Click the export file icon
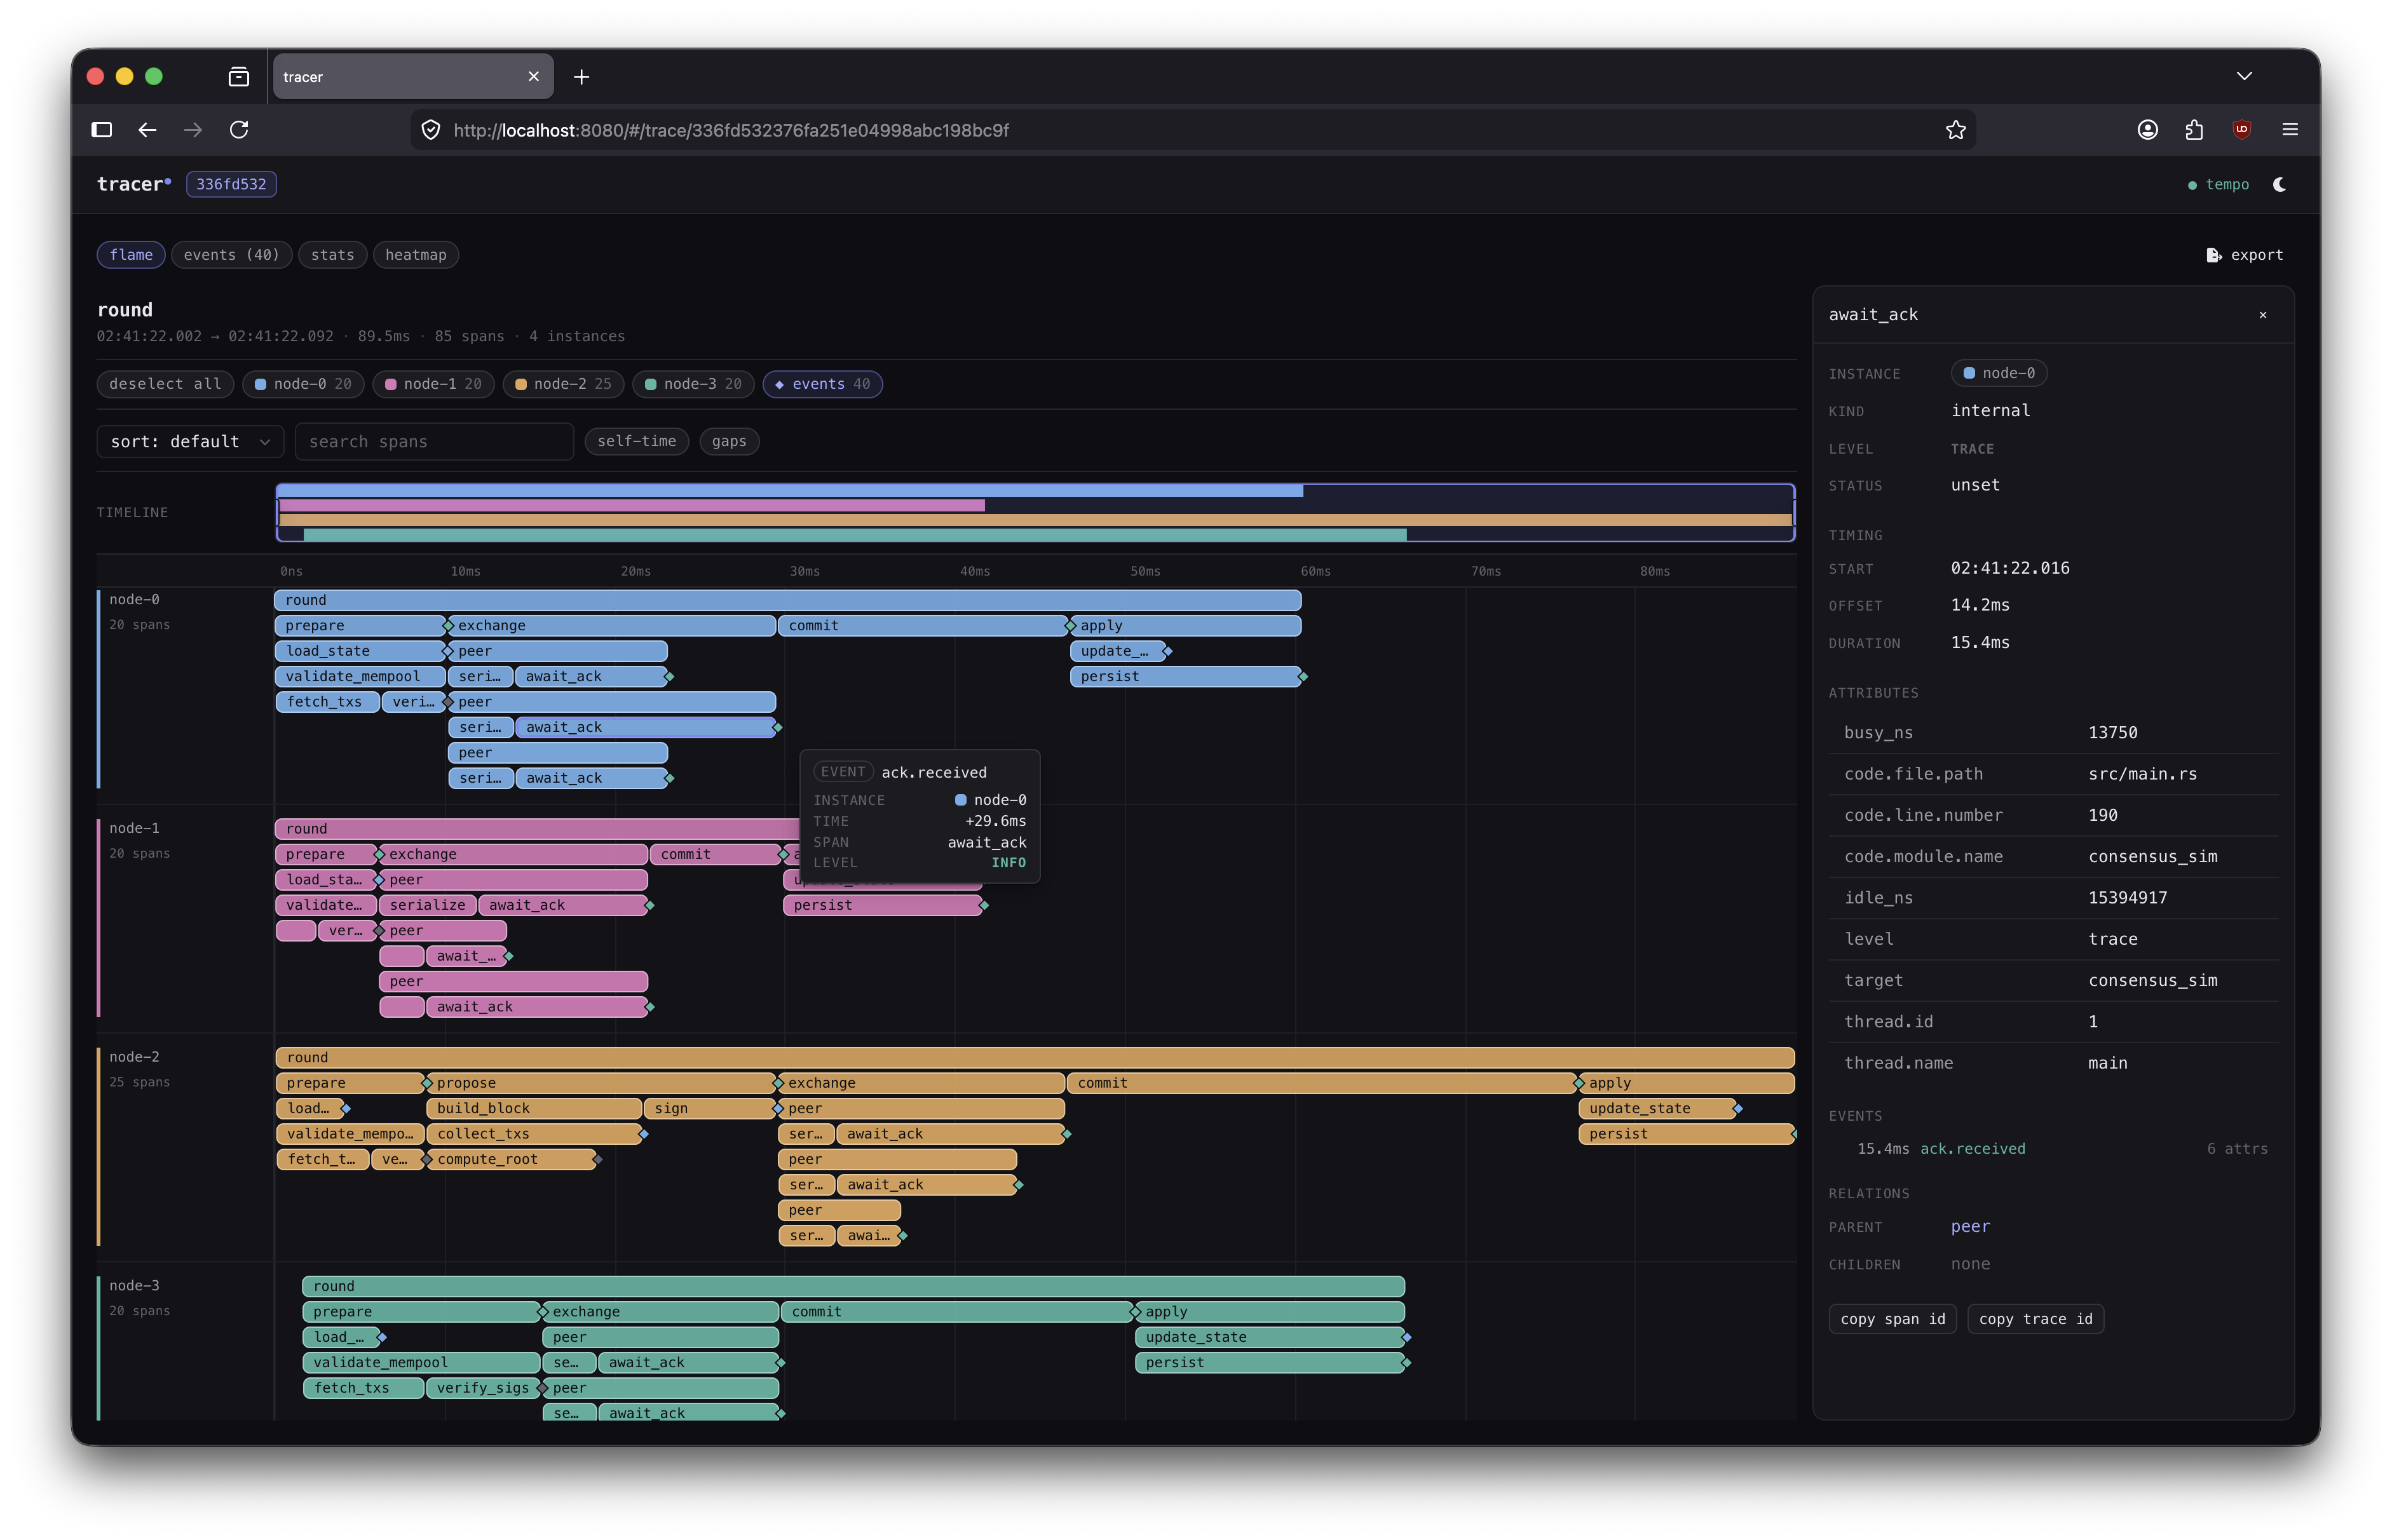 click(x=2213, y=255)
